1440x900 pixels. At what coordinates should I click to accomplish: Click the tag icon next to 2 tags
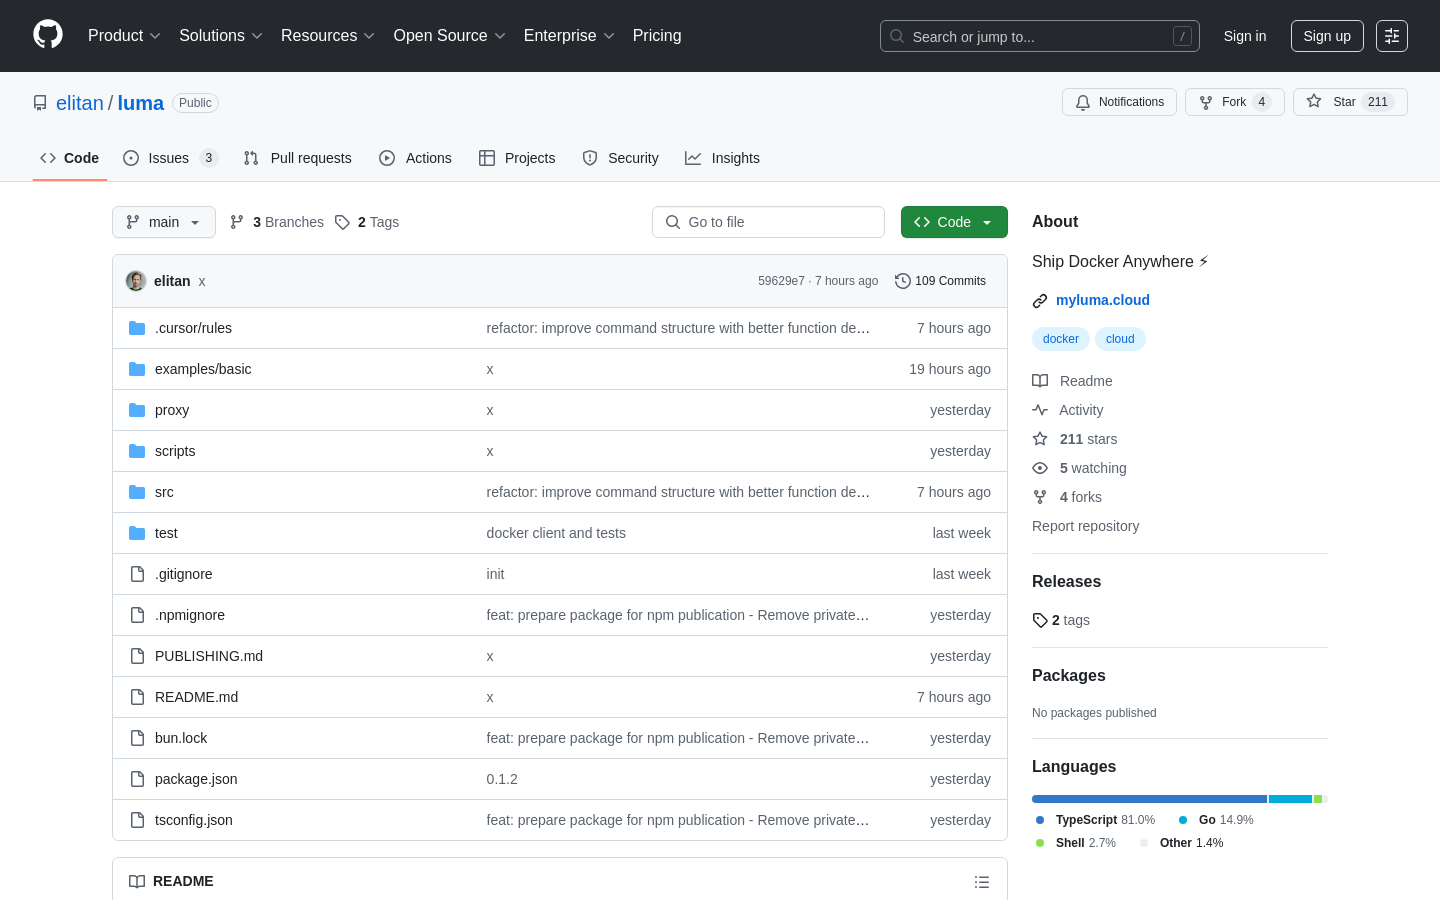1040,620
